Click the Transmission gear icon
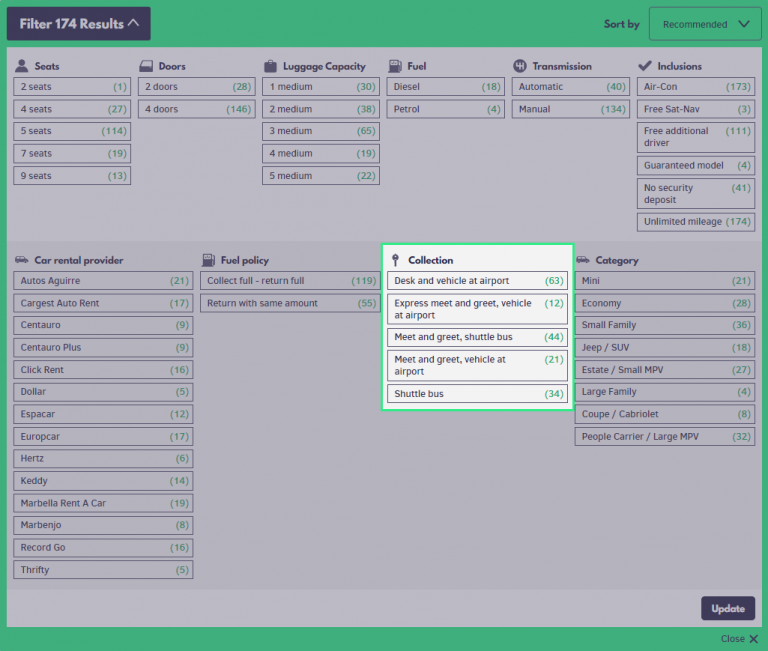Viewport: 768px width, 651px height. [x=519, y=66]
